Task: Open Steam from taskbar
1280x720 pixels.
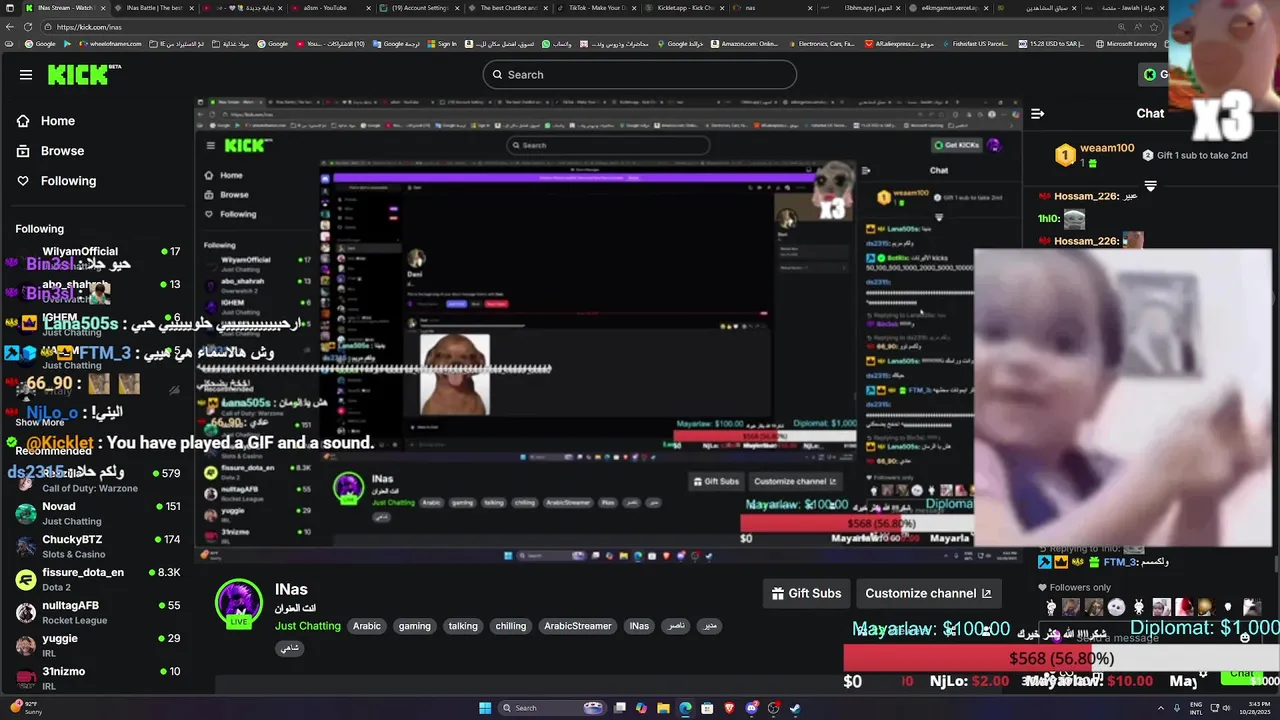Action: click(x=795, y=708)
